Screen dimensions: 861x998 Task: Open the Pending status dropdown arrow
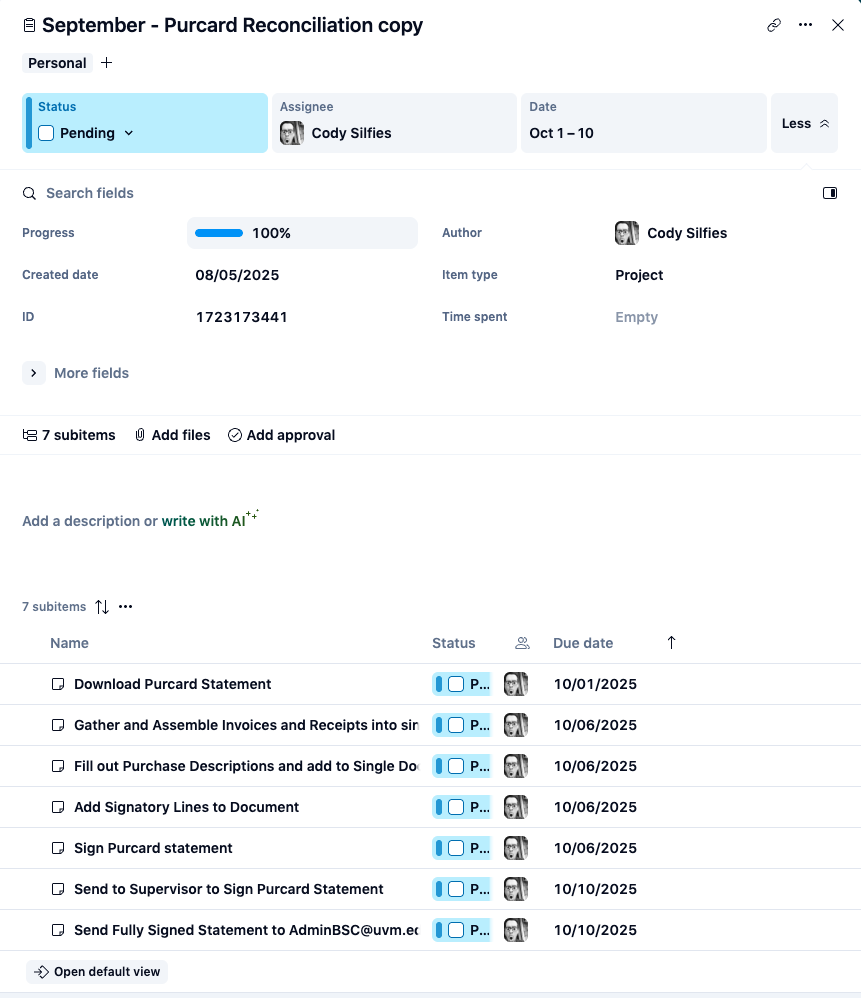pyautogui.click(x=128, y=133)
